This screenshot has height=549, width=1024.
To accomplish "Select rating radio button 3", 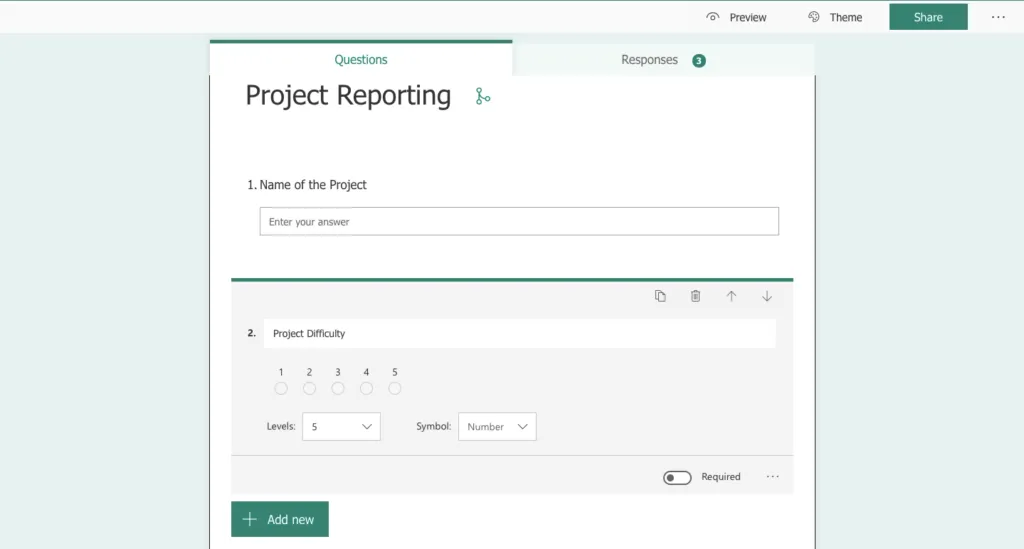I will 338,388.
